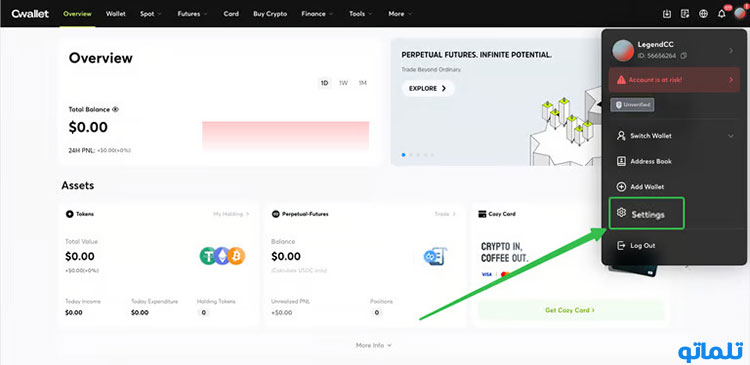Go to the Wallet tab
The height and width of the screenshot is (365, 750).
(x=115, y=14)
